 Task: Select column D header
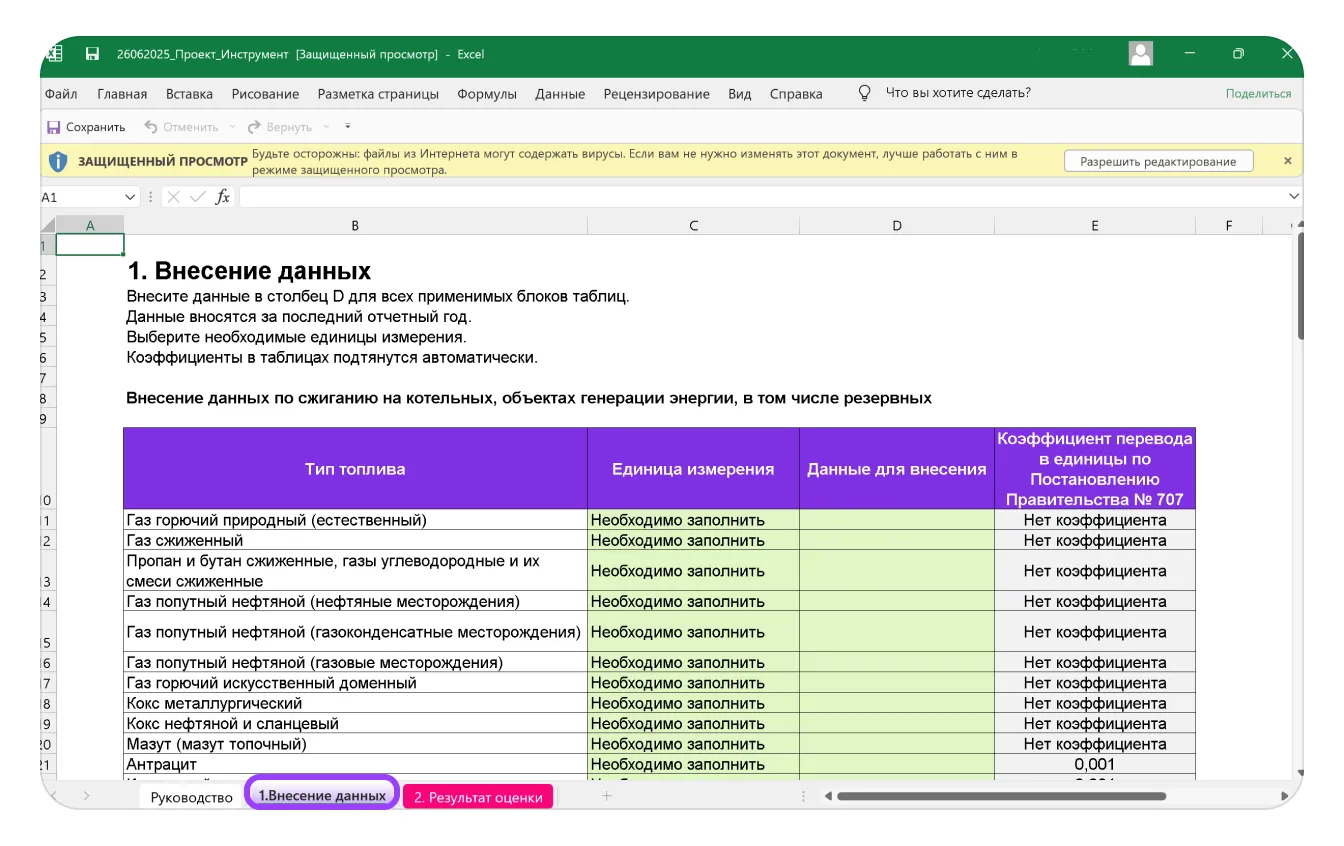[897, 226]
